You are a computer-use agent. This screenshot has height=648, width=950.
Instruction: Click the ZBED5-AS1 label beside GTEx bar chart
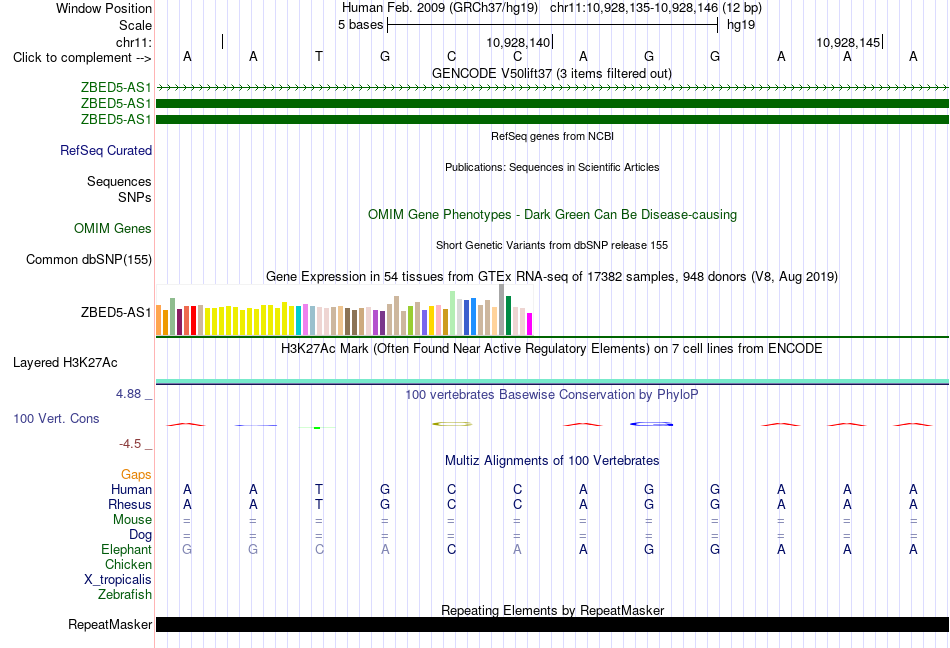(x=116, y=312)
